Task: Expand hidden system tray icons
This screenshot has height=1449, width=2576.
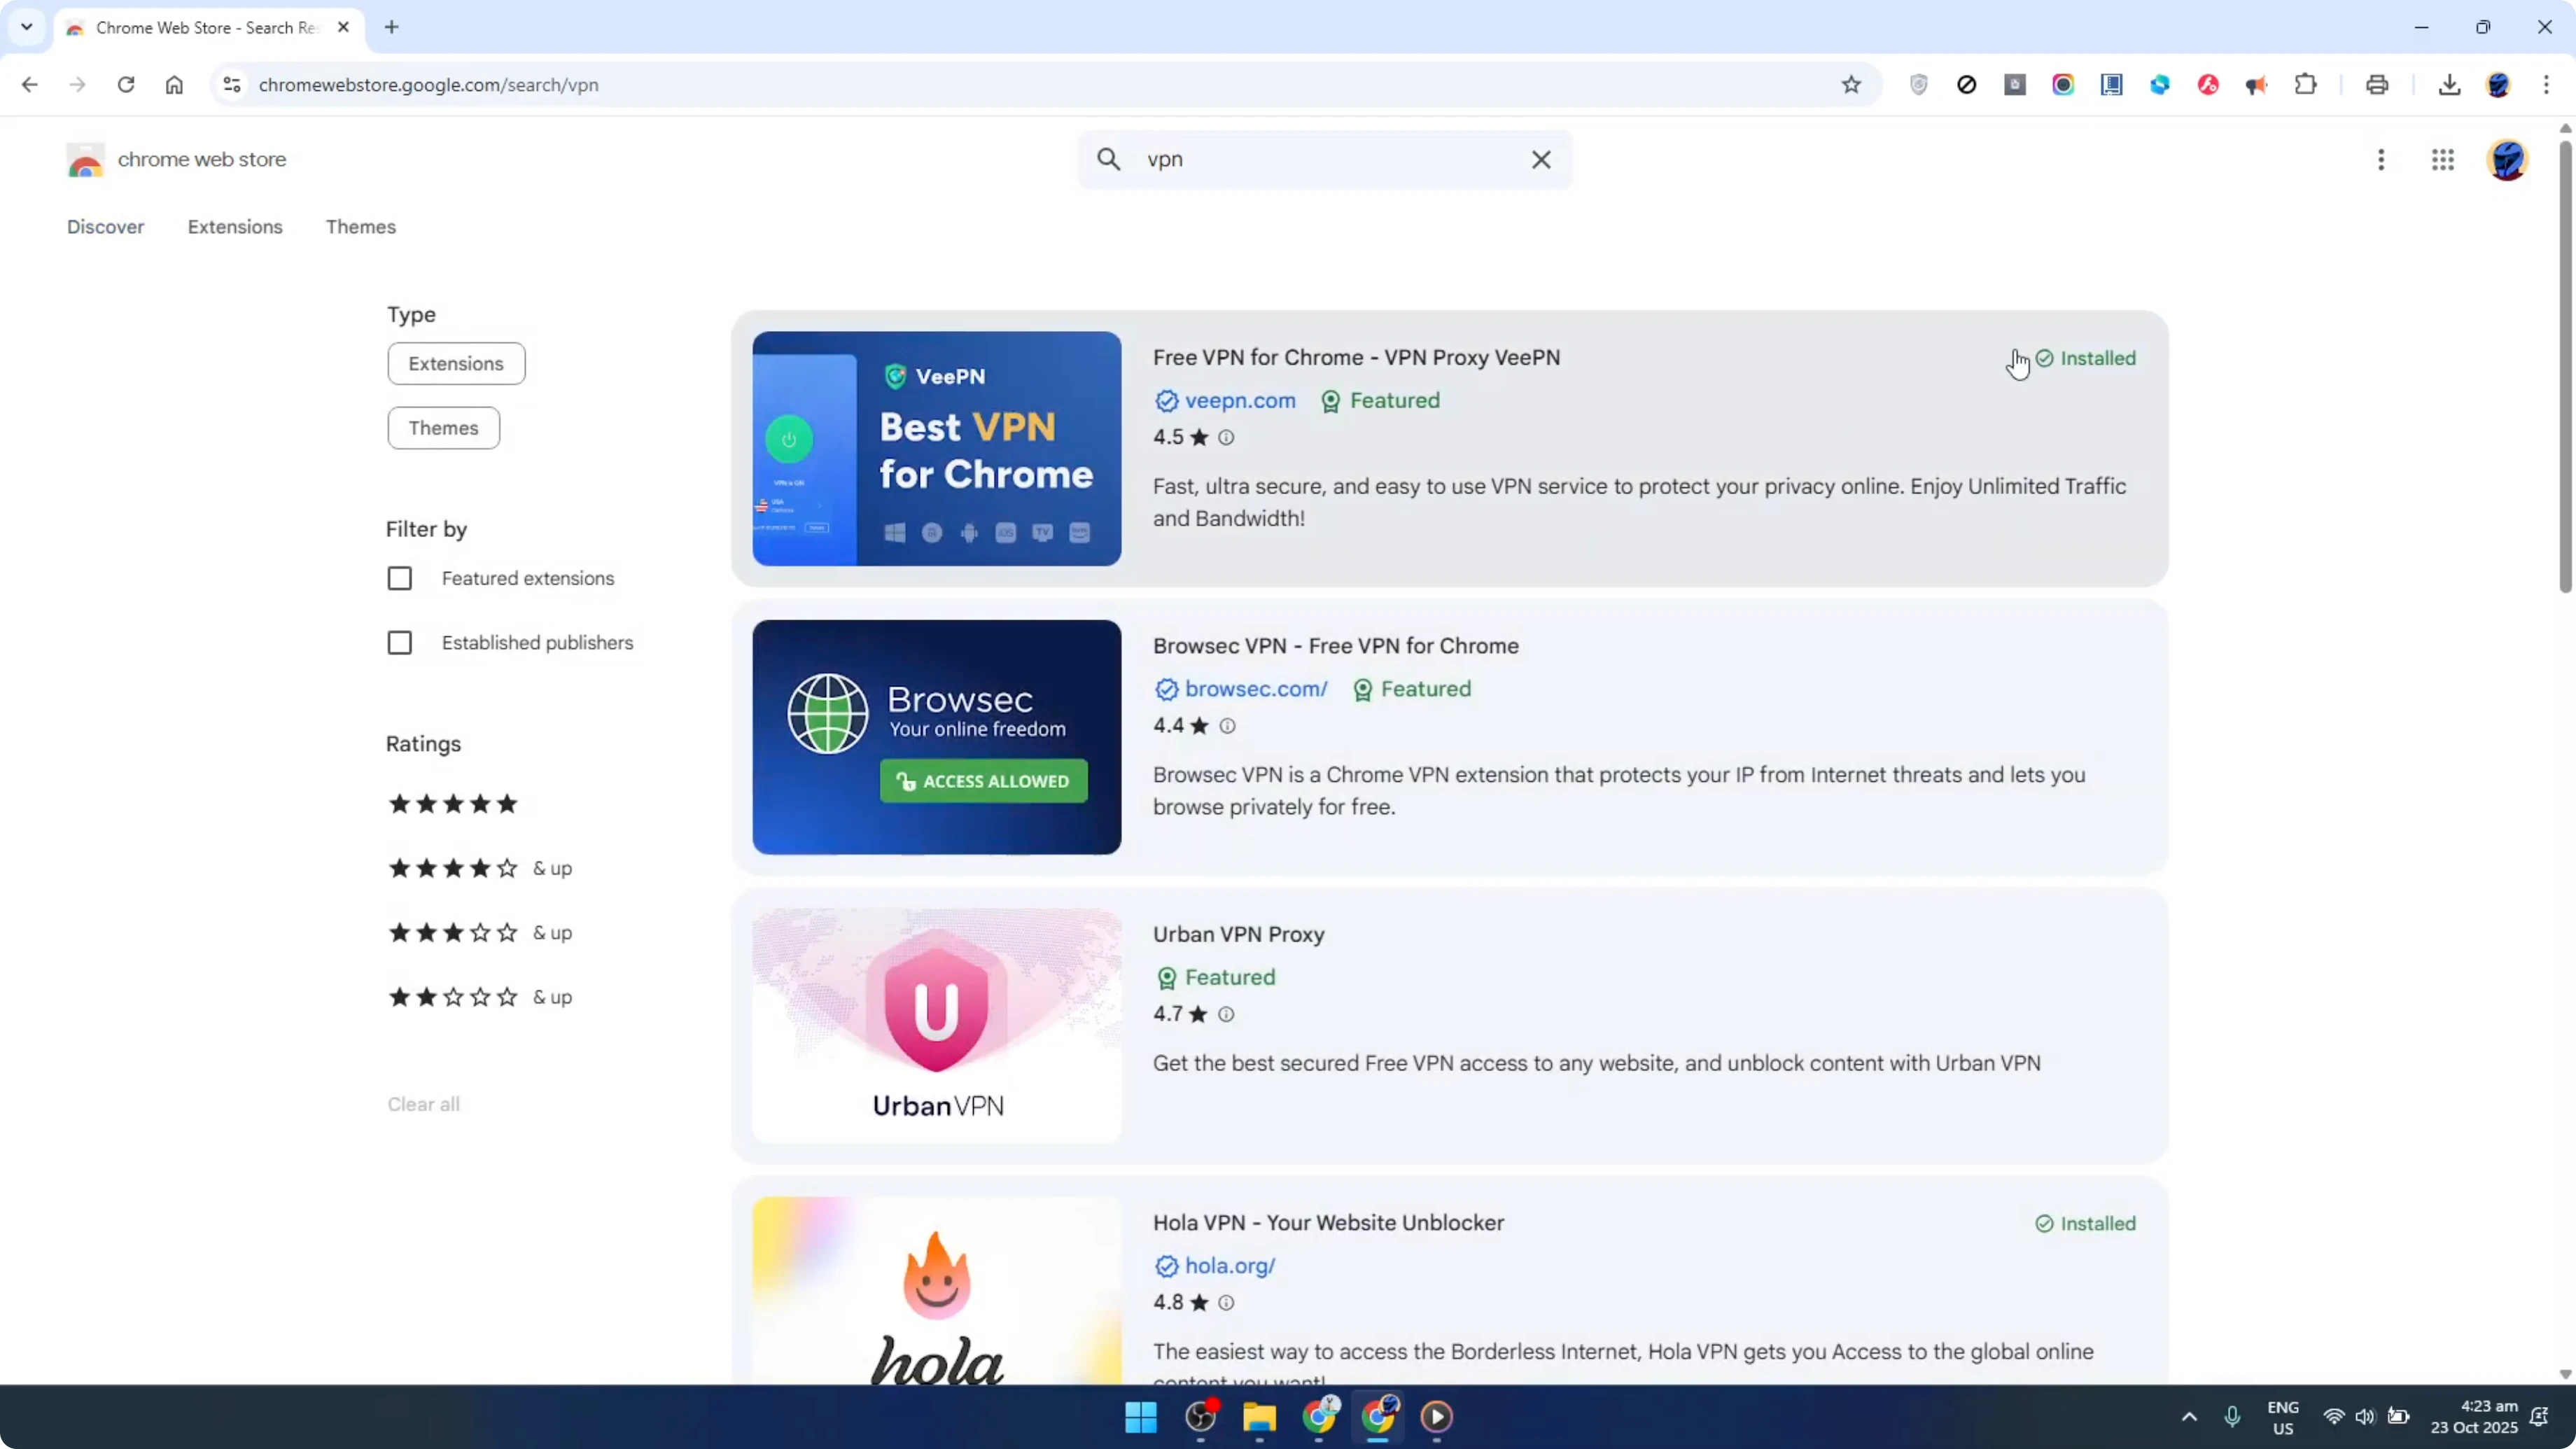Action: tap(2189, 1416)
